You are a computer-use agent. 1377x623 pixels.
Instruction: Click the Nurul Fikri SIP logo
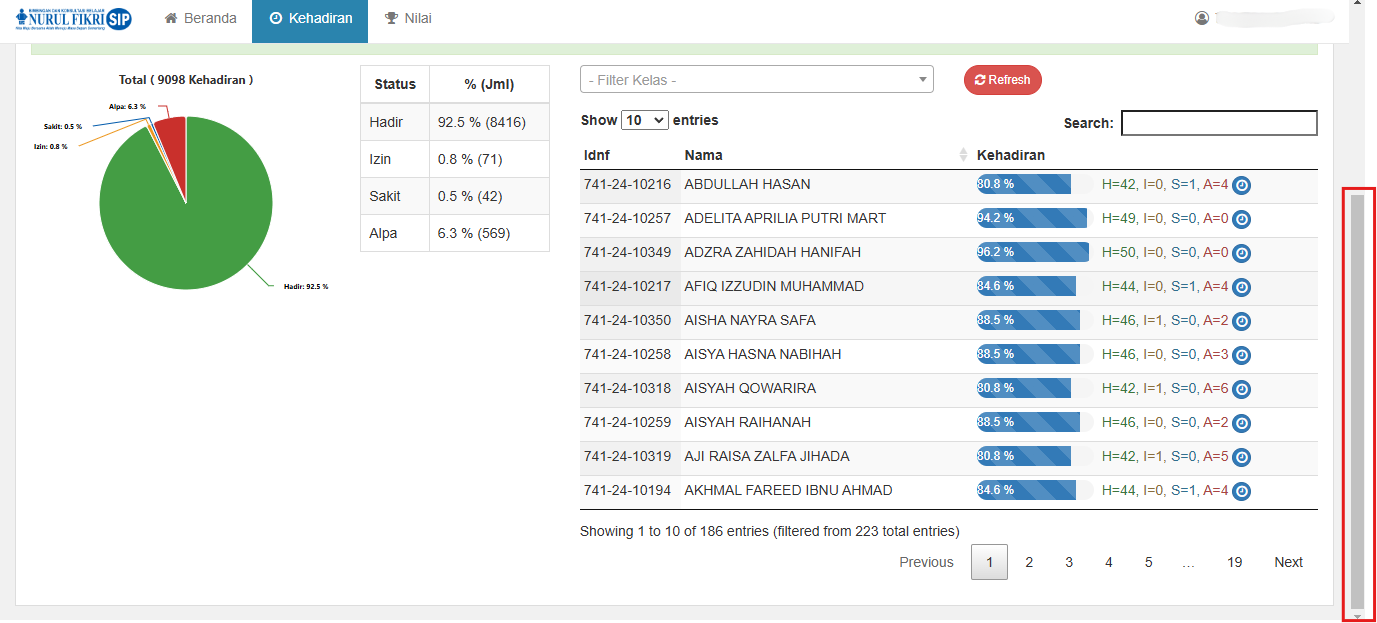click(x=74, y=19)
